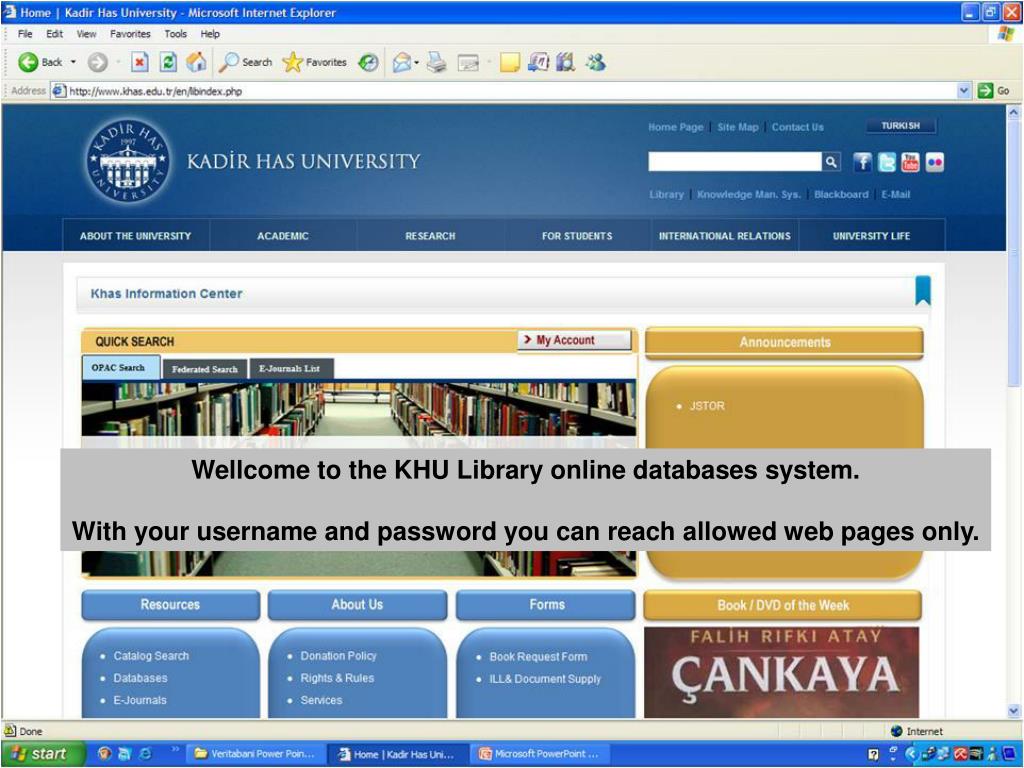Click the Kadir Has University seal logo
This screenshot has width=1024, height=768.
pos(128,161)
